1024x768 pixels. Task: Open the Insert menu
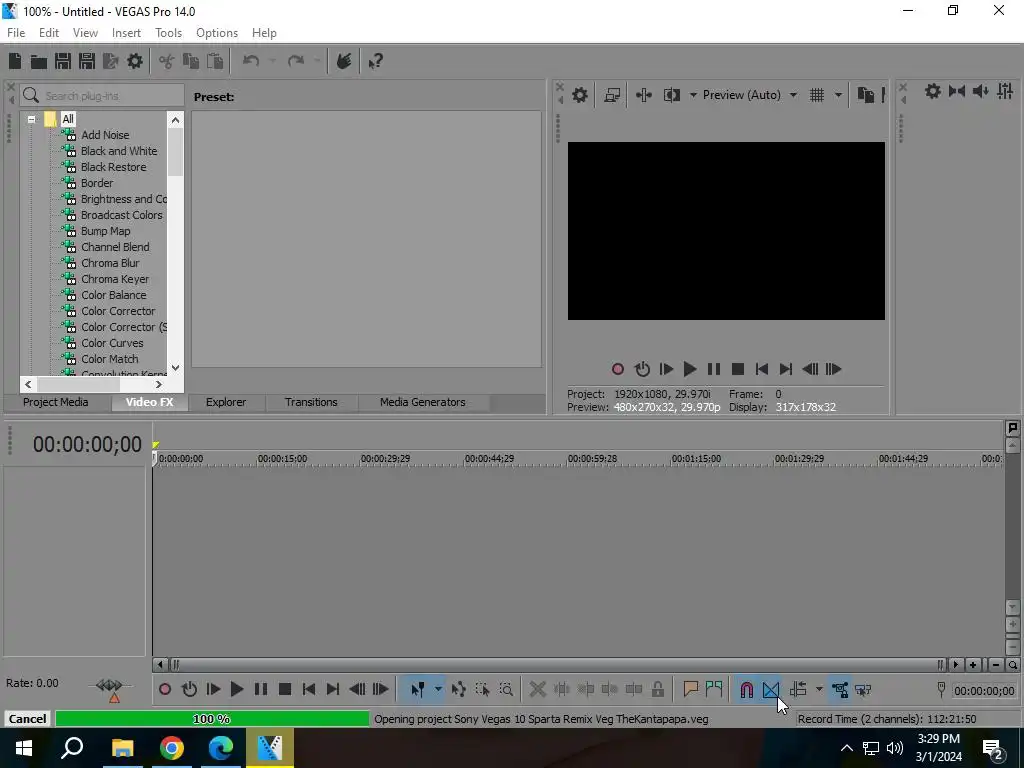pyautogui.click(x=126, y=33)
